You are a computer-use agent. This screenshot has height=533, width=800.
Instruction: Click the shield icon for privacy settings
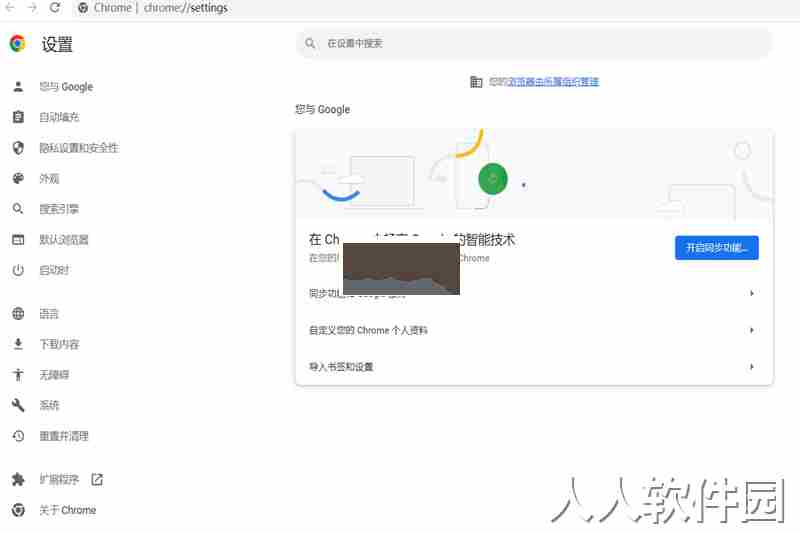pyautogui.click(x=18, y=148)
